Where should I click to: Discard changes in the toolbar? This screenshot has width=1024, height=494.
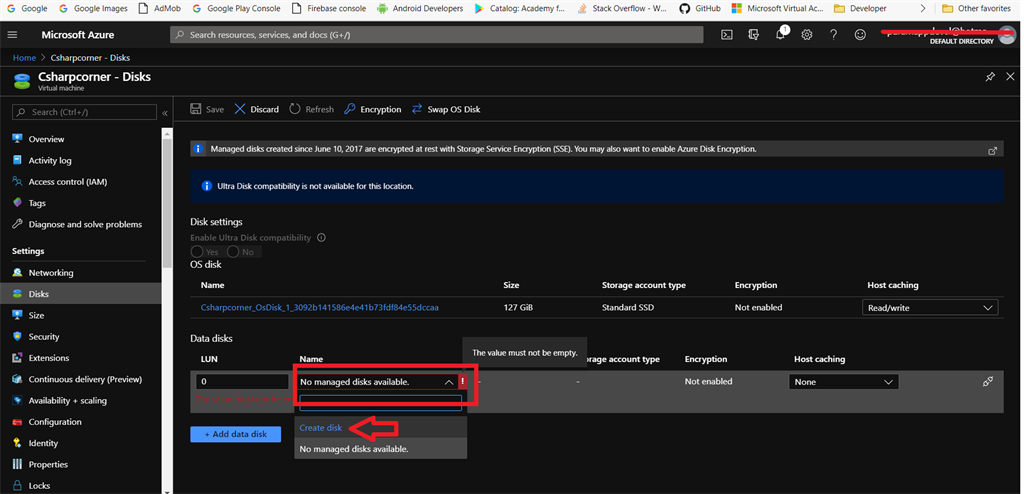tap(257, 109)
